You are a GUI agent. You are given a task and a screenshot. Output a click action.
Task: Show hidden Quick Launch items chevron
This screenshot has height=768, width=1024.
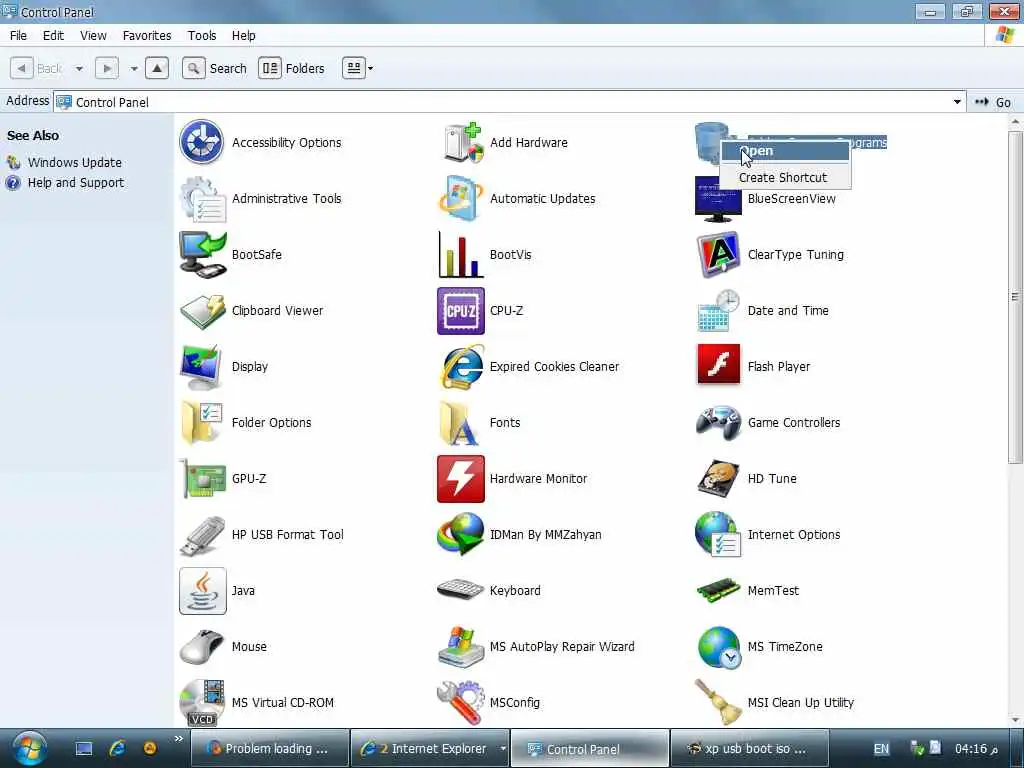tap(178, 739)
